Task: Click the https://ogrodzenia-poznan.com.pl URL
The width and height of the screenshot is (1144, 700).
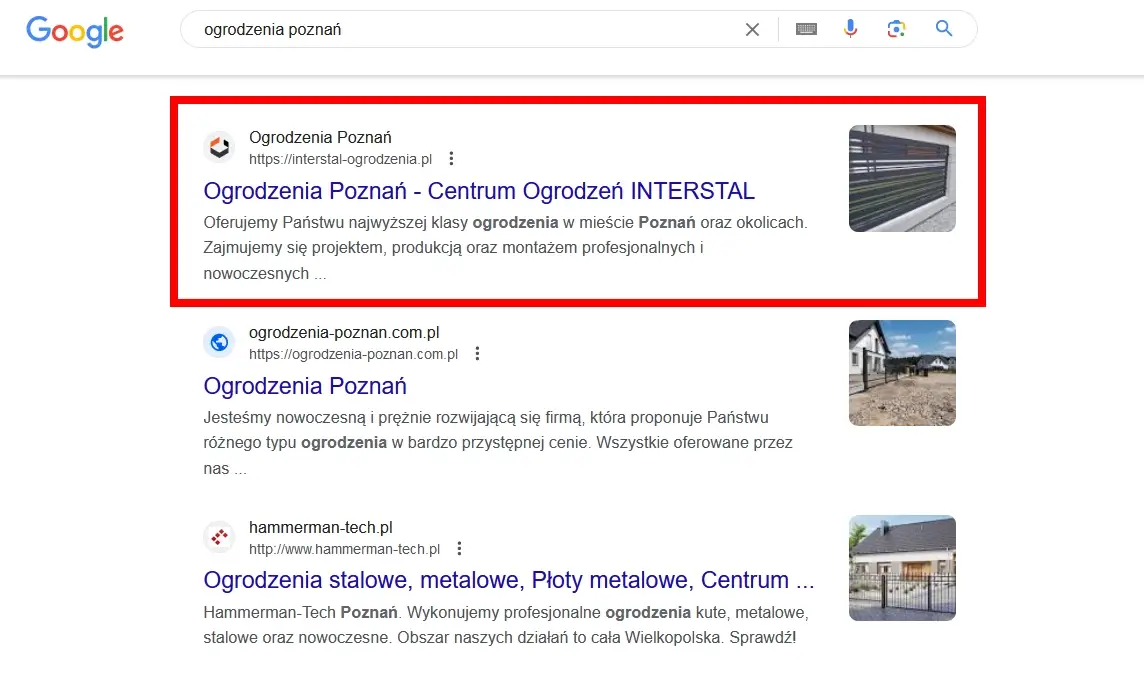Action: tap(353, 354)
